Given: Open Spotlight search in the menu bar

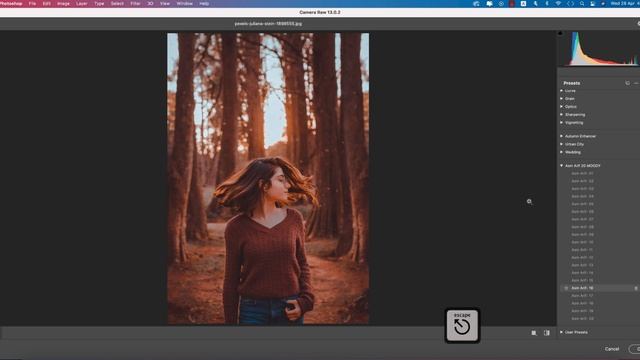Looking at the screenshot, I should (582, 4).
